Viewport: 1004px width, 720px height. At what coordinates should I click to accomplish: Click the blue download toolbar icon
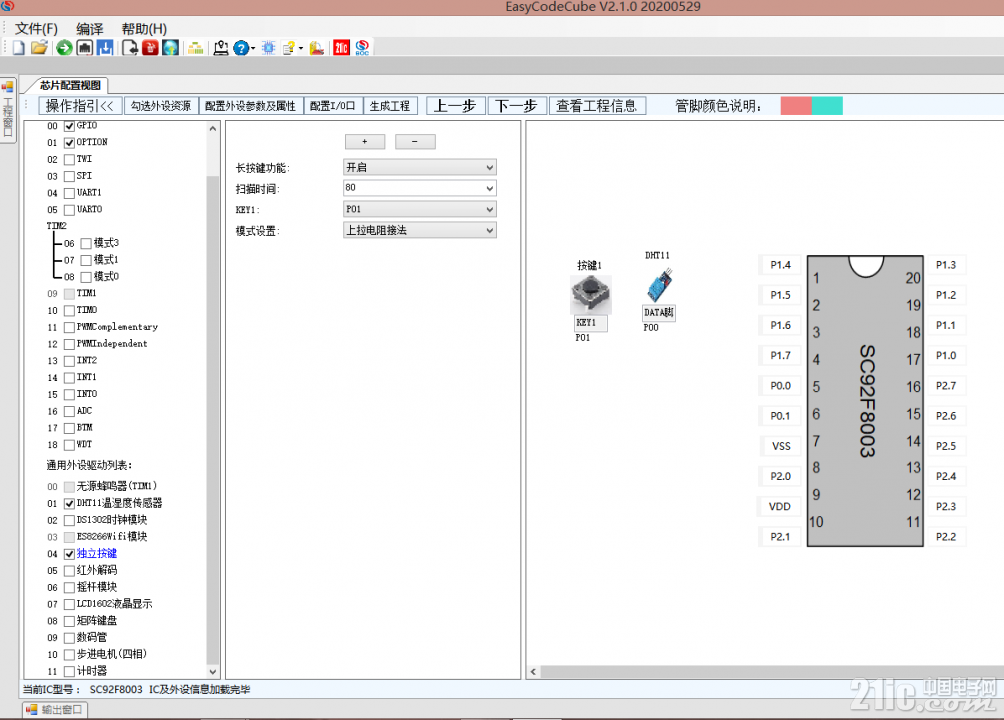(105, 48)
